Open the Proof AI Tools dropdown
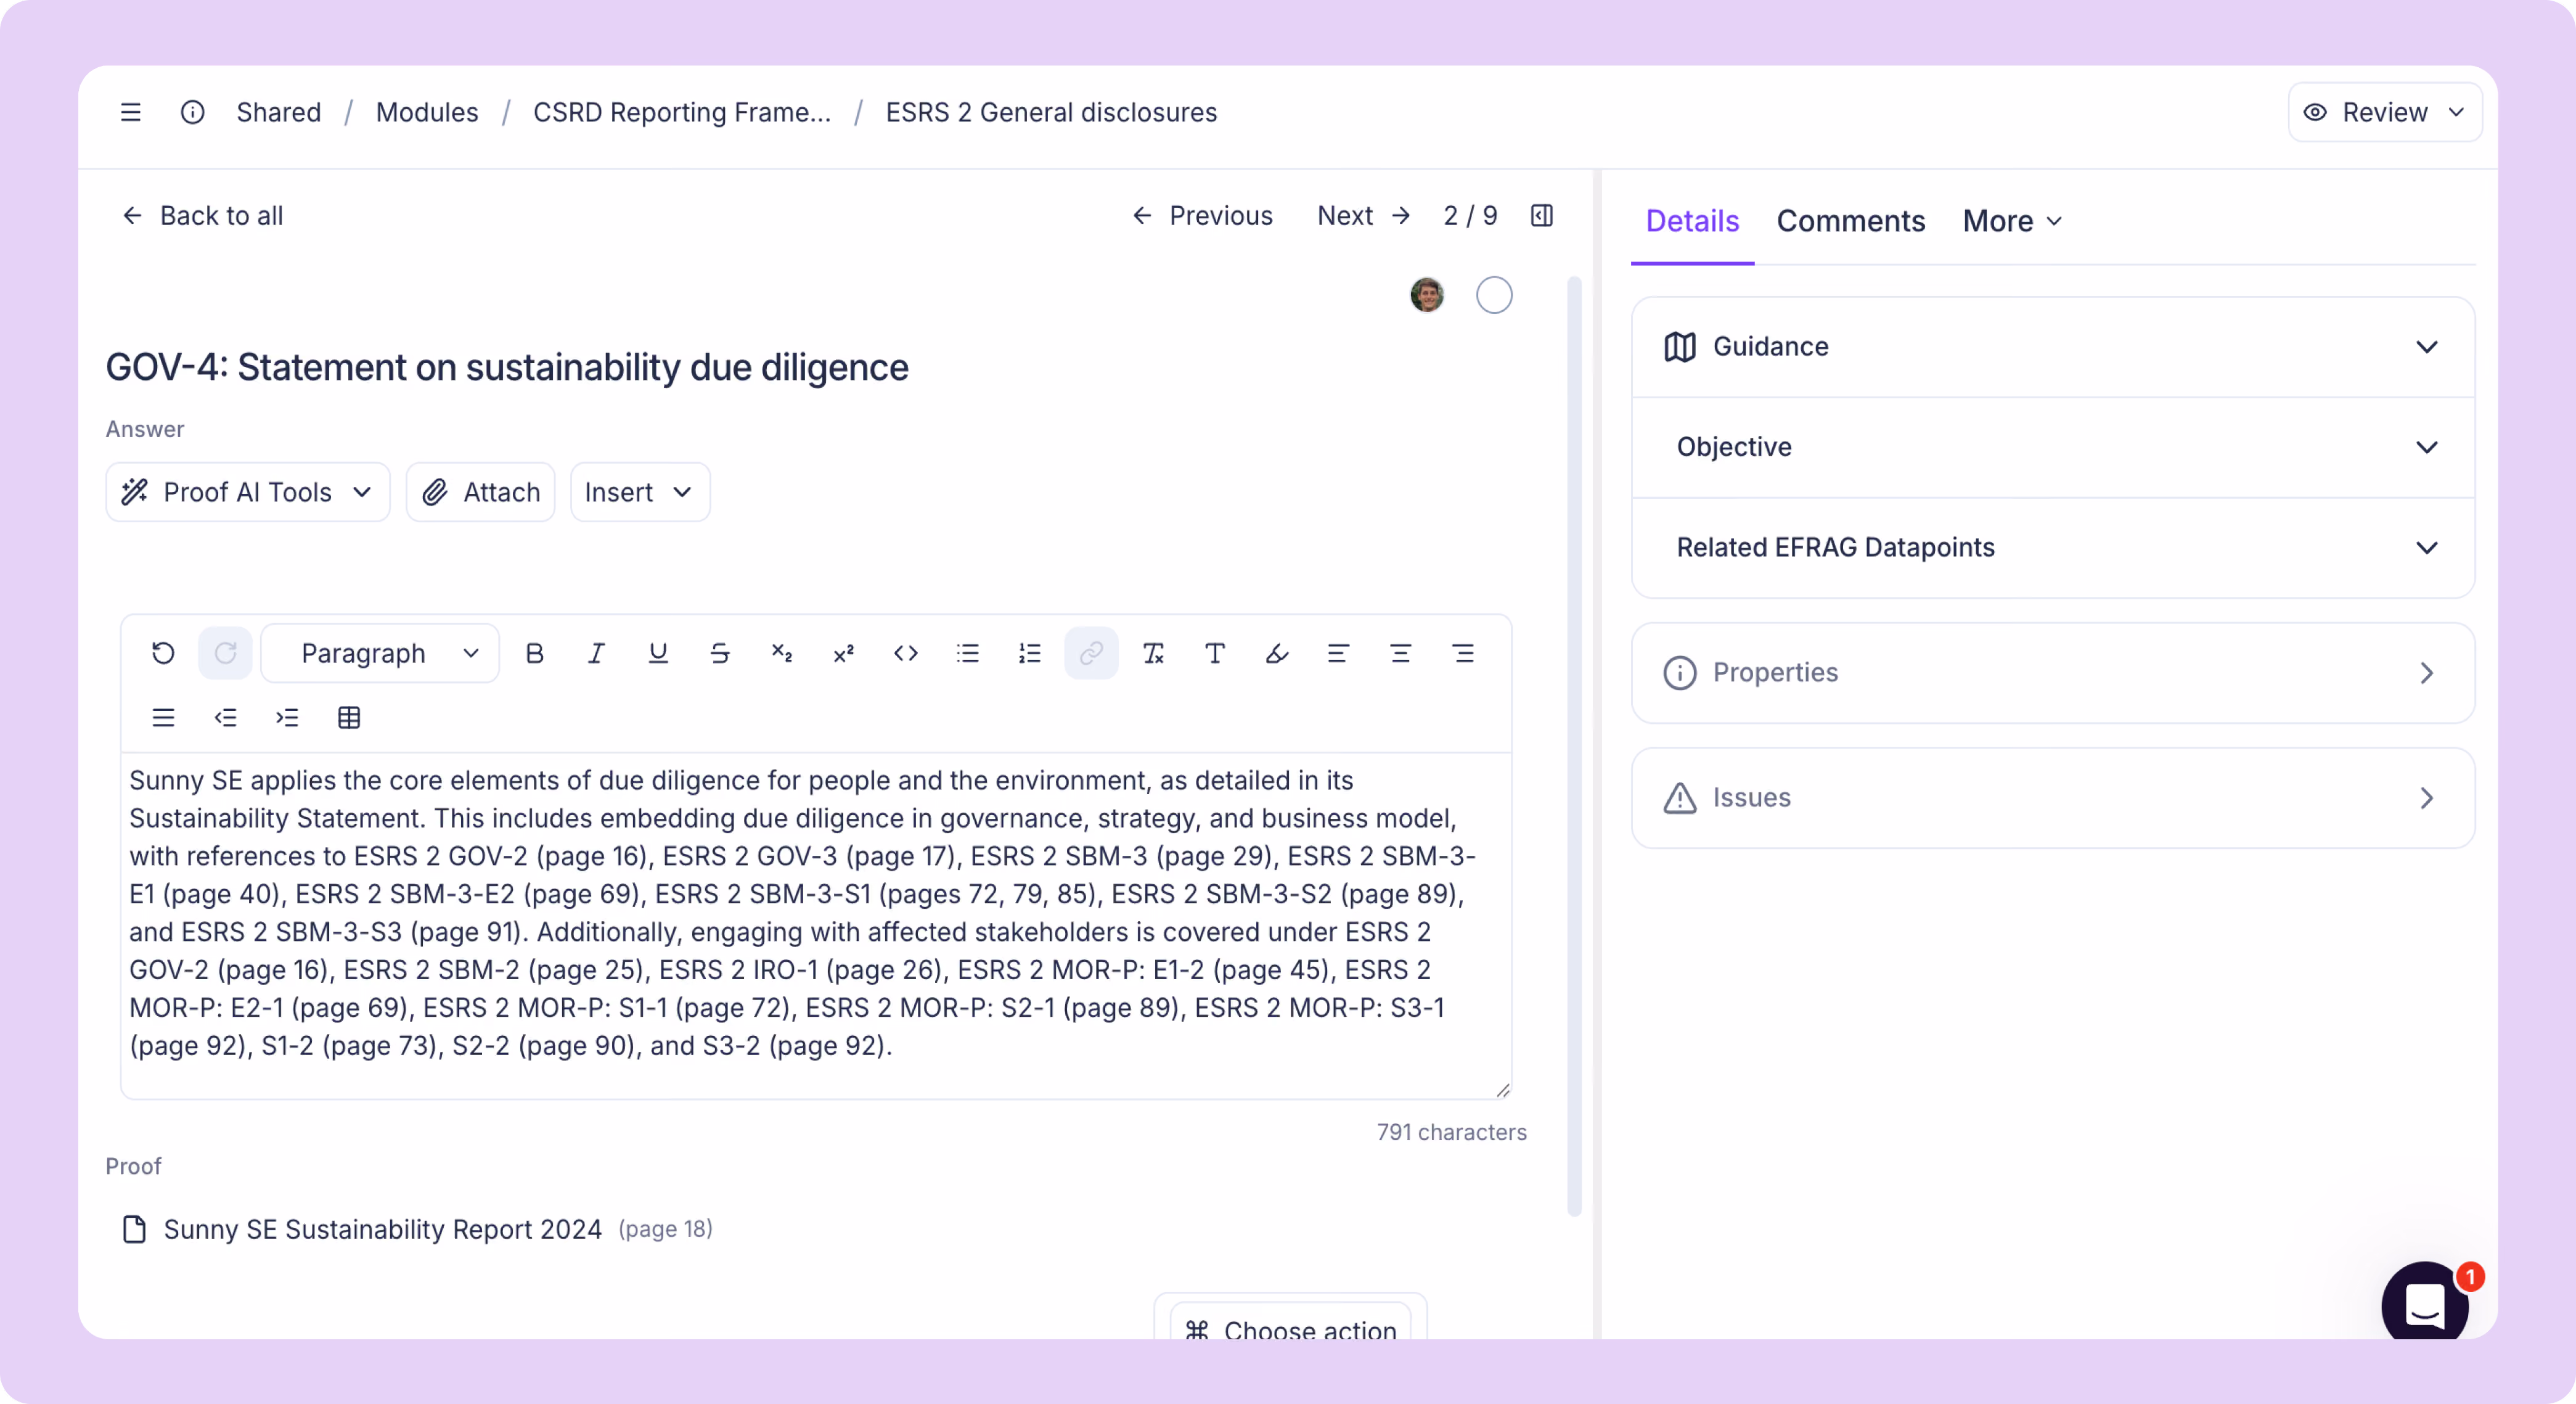The width and height of the screenshot is (2576, 1404). (x=248, y=492)
